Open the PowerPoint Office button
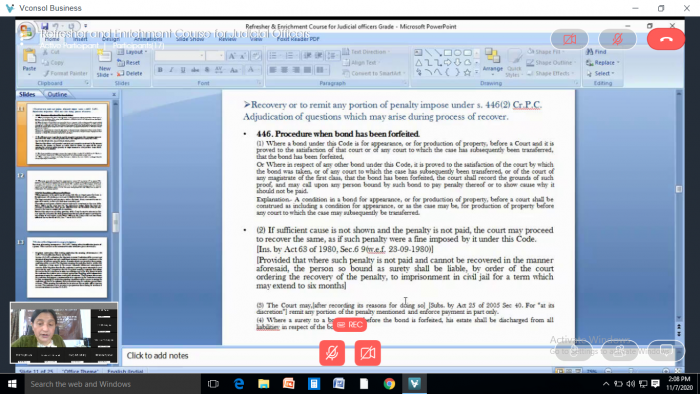The image size is (700, 394). coord(26,31)
